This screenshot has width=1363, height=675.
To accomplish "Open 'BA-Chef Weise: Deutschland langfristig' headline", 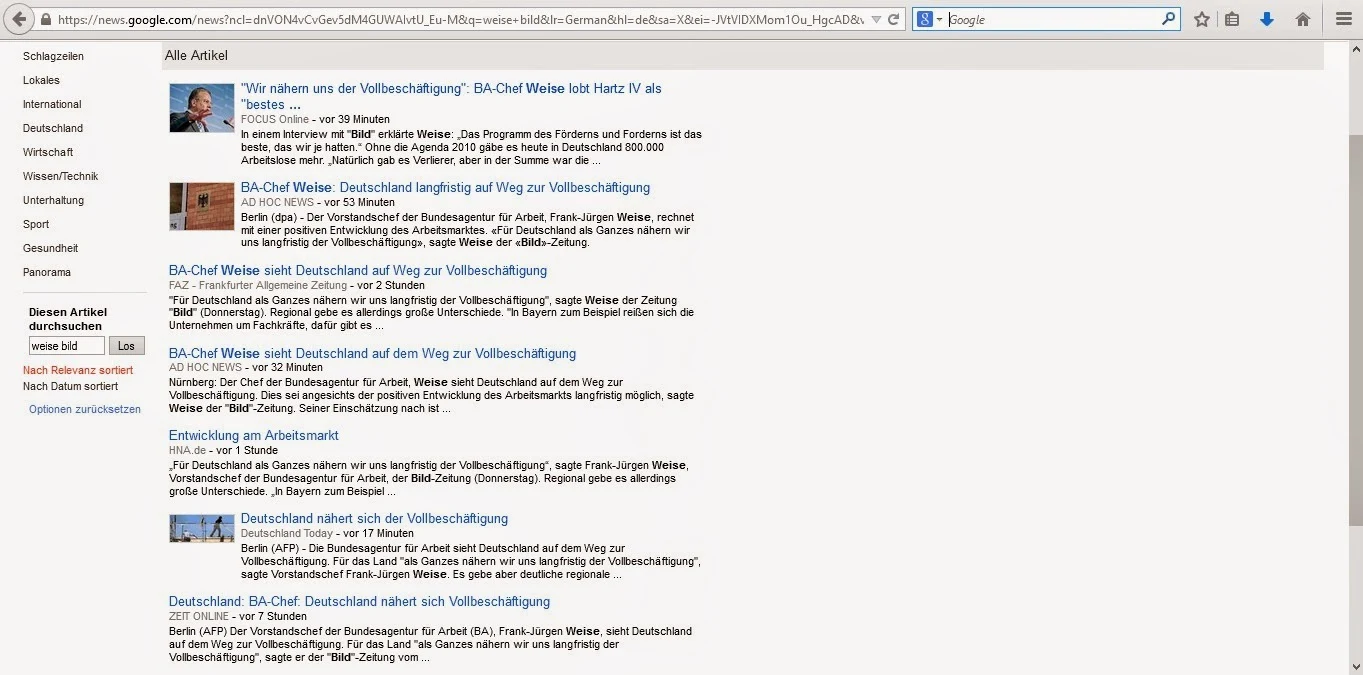I will click(x=445, y=187).
